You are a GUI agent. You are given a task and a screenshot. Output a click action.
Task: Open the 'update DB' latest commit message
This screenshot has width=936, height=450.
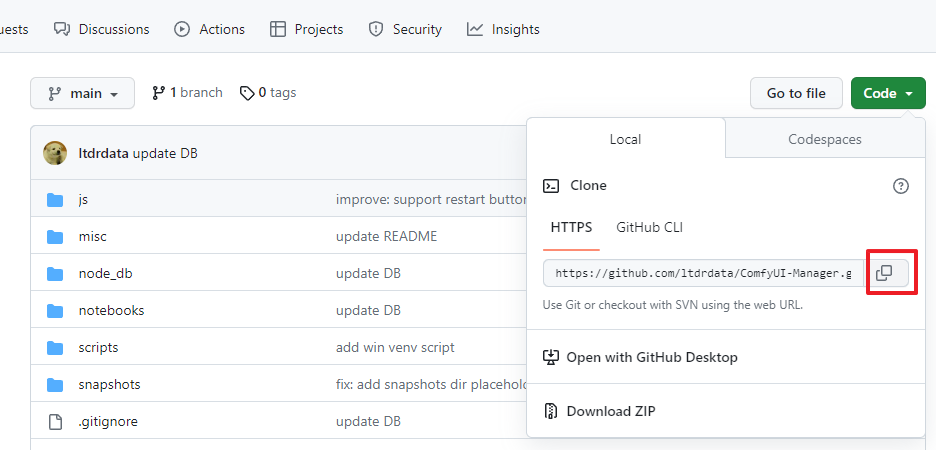tap(165, 153)
